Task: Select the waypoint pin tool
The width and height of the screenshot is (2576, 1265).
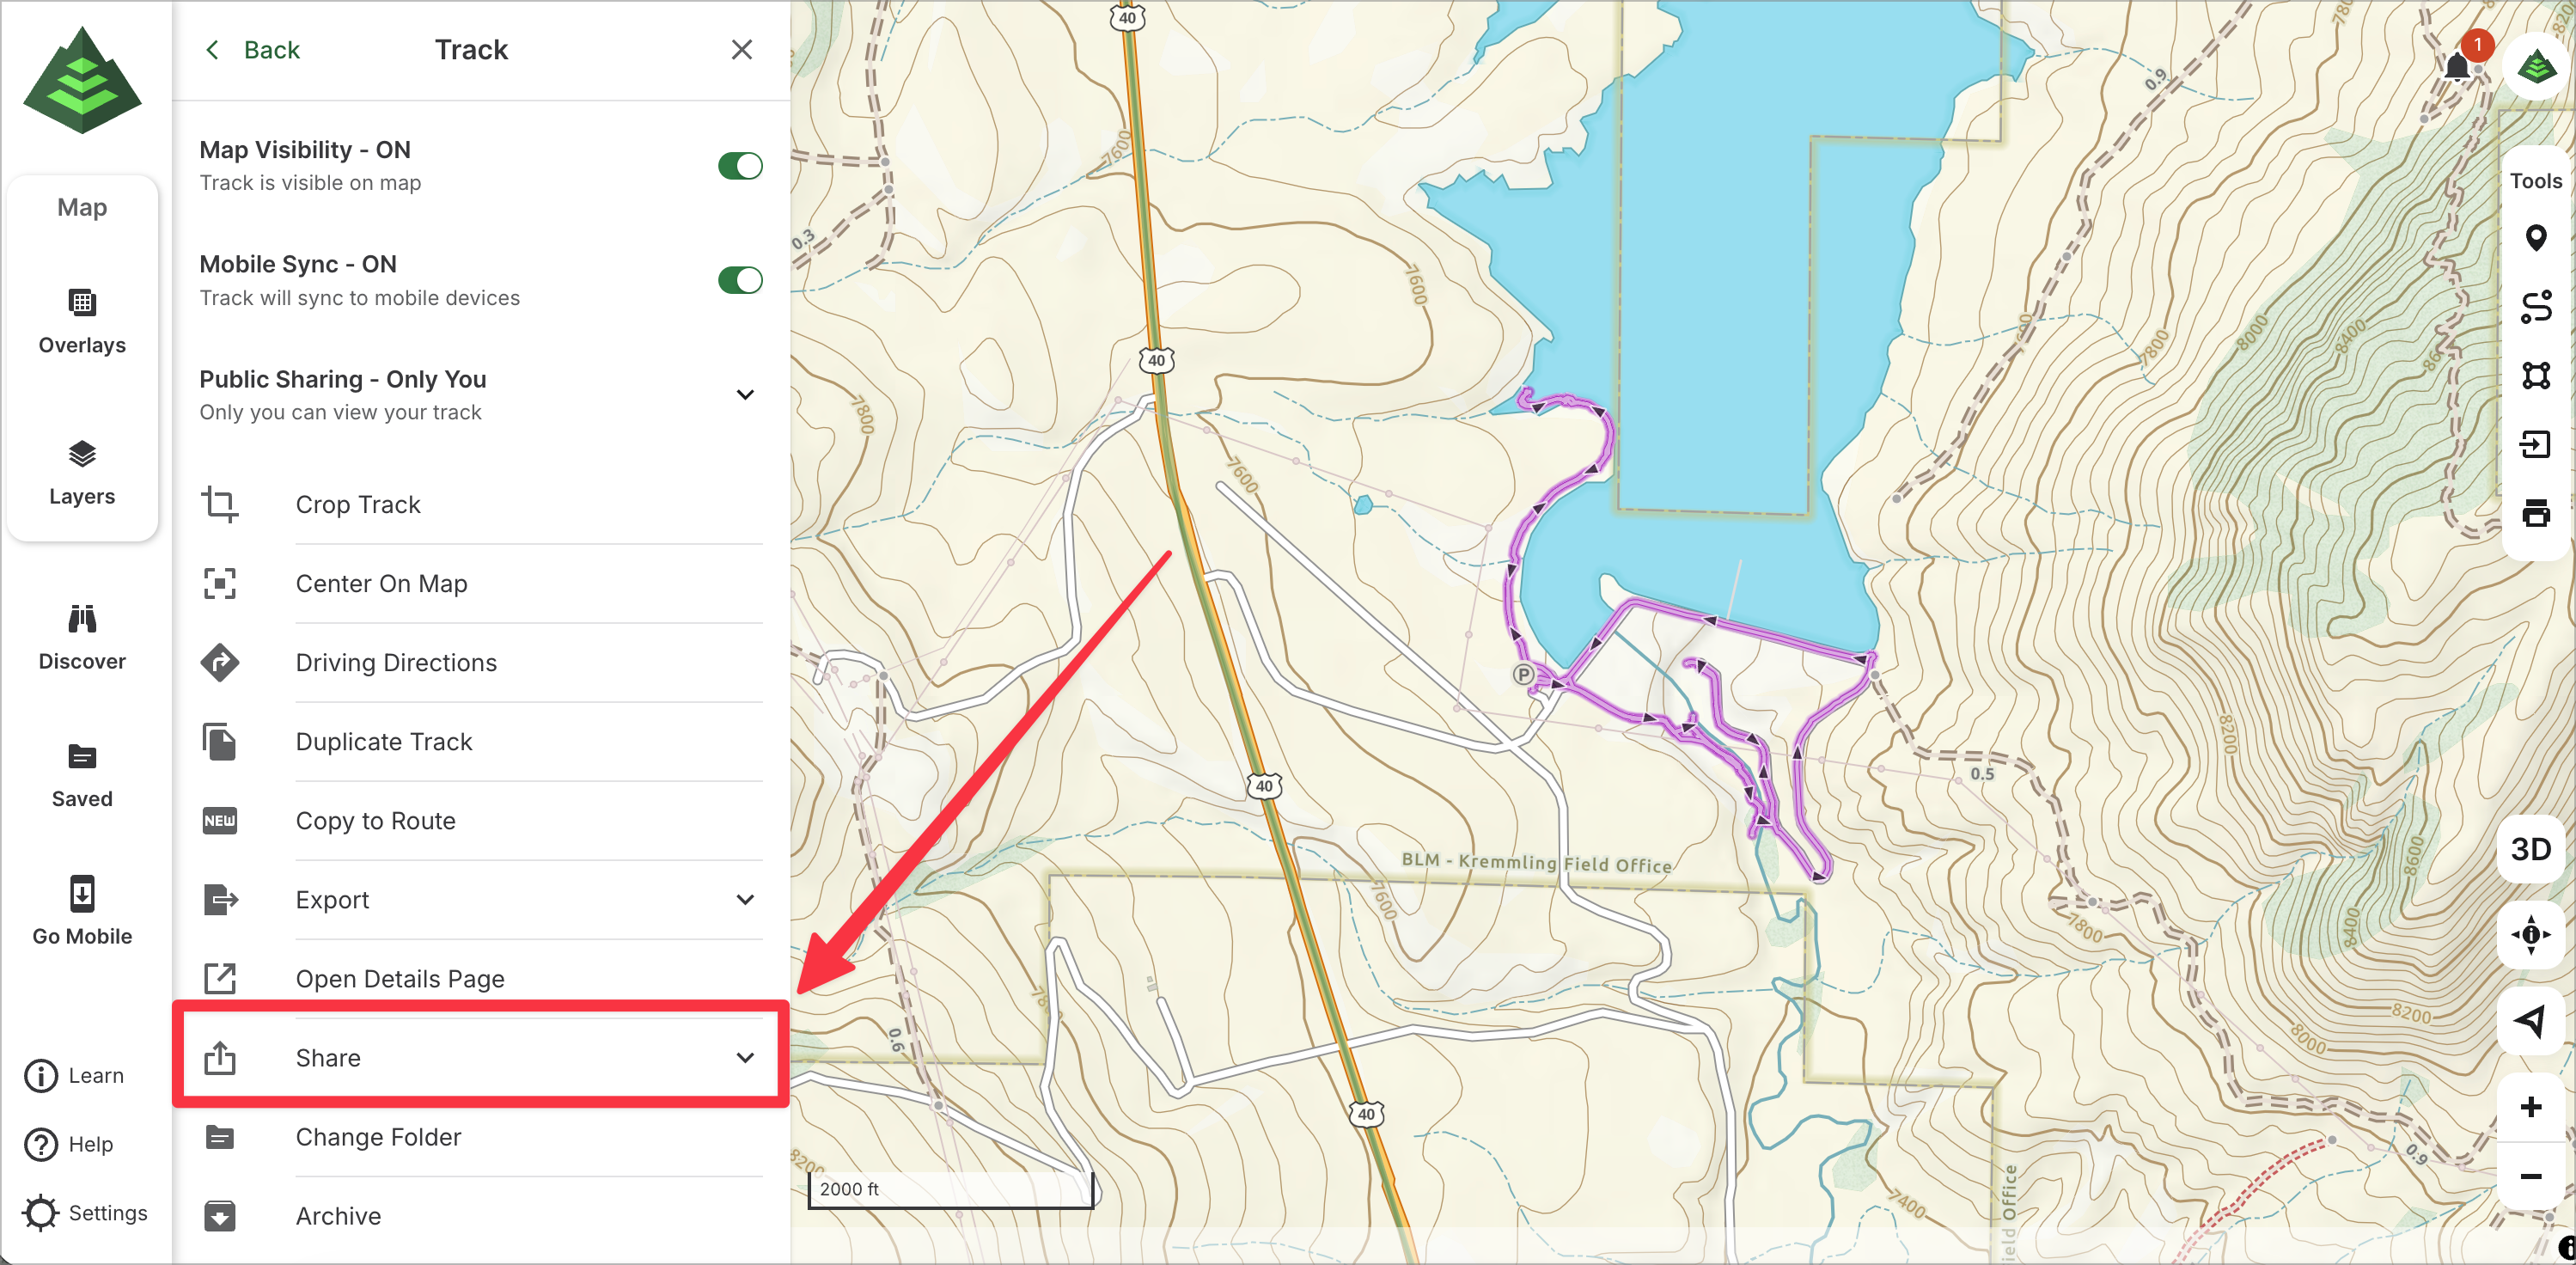Action: (2534, 238)
